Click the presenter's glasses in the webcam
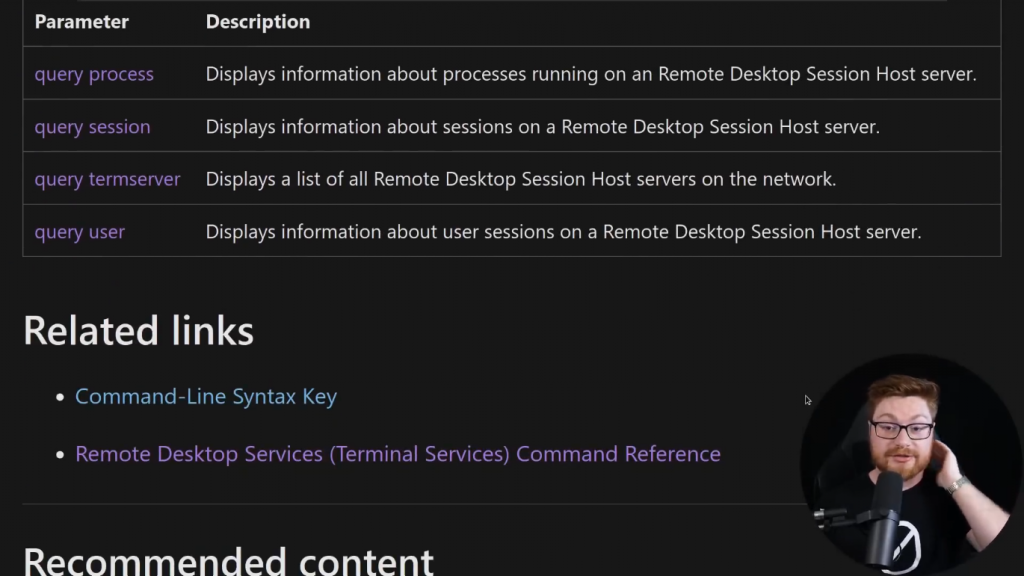The width and height of the screenshot is (1024, 576). click(901, 430)
